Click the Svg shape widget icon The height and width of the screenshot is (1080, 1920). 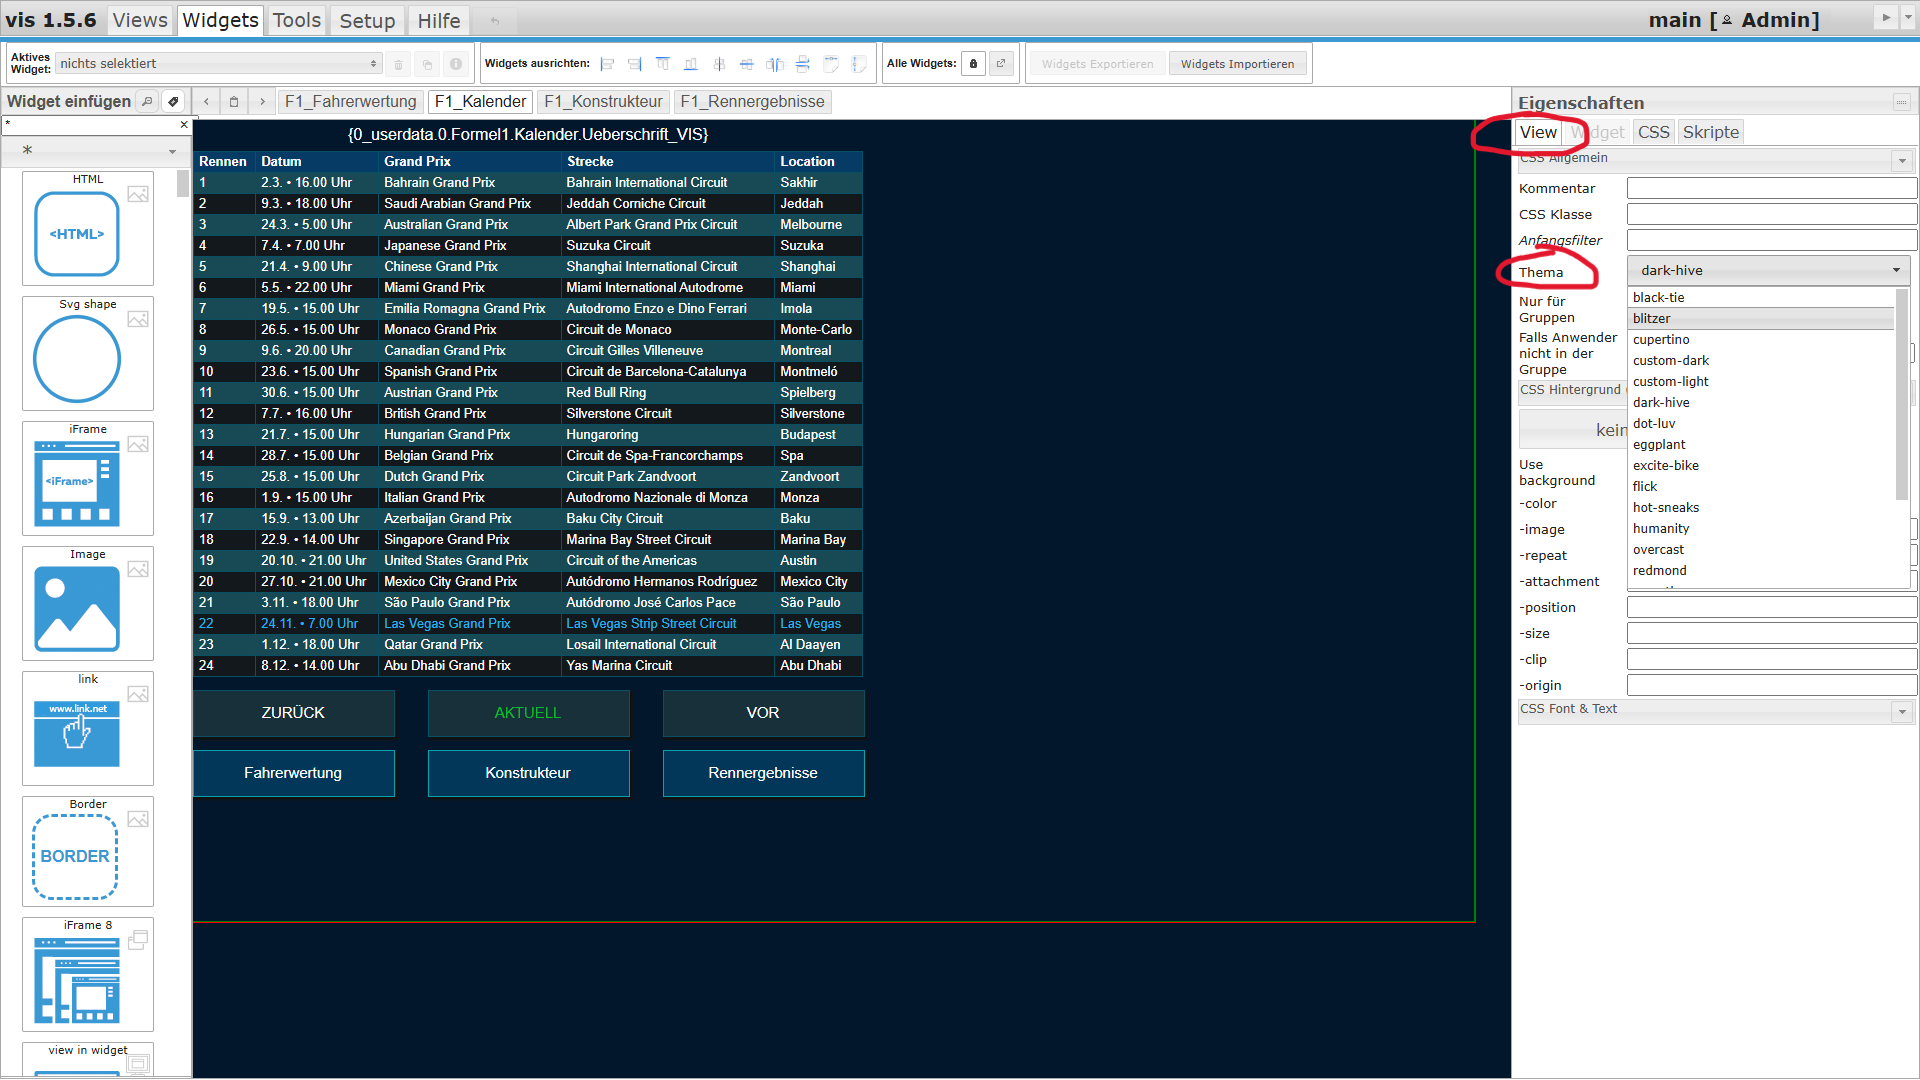[77, 359]
